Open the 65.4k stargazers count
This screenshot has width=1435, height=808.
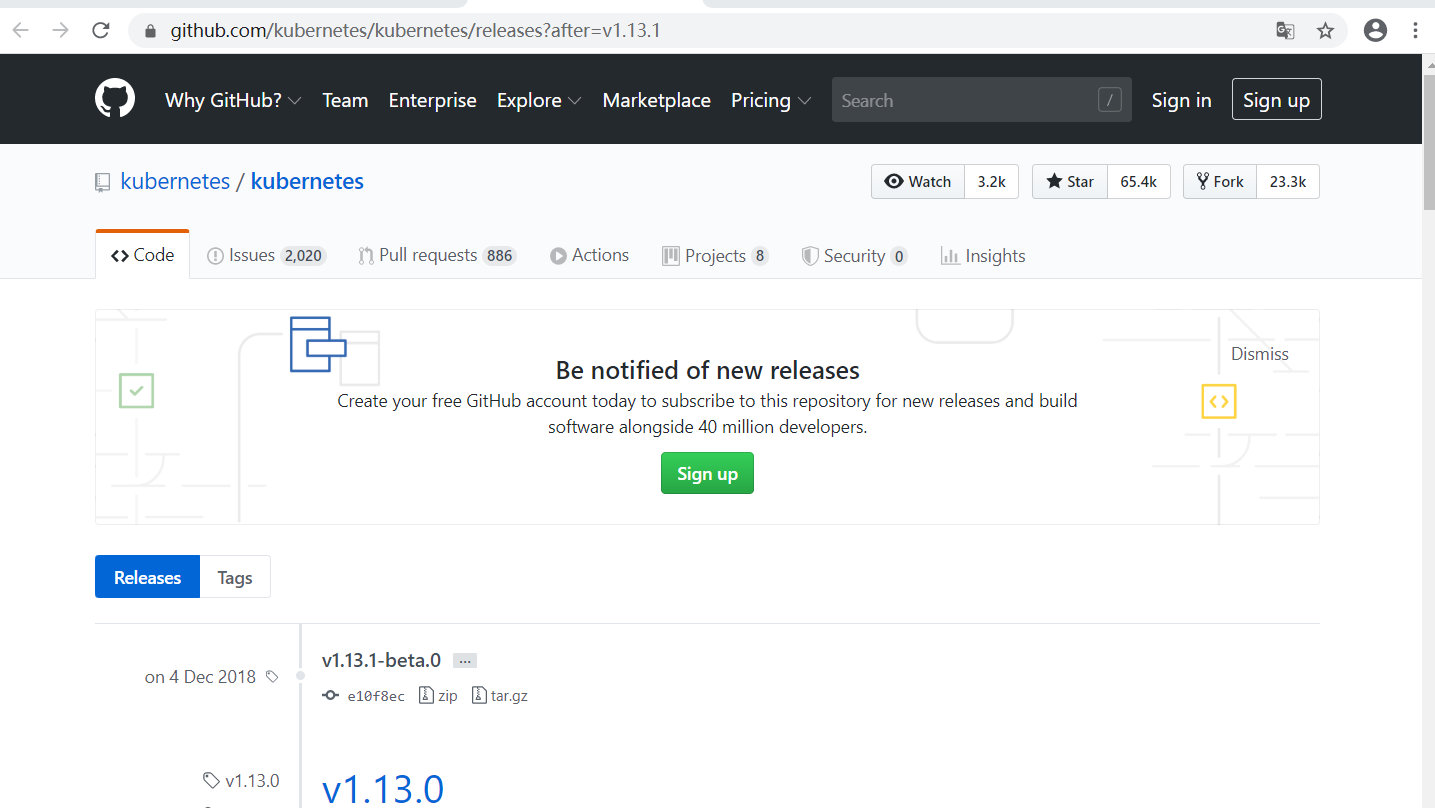coord(1139,181)
